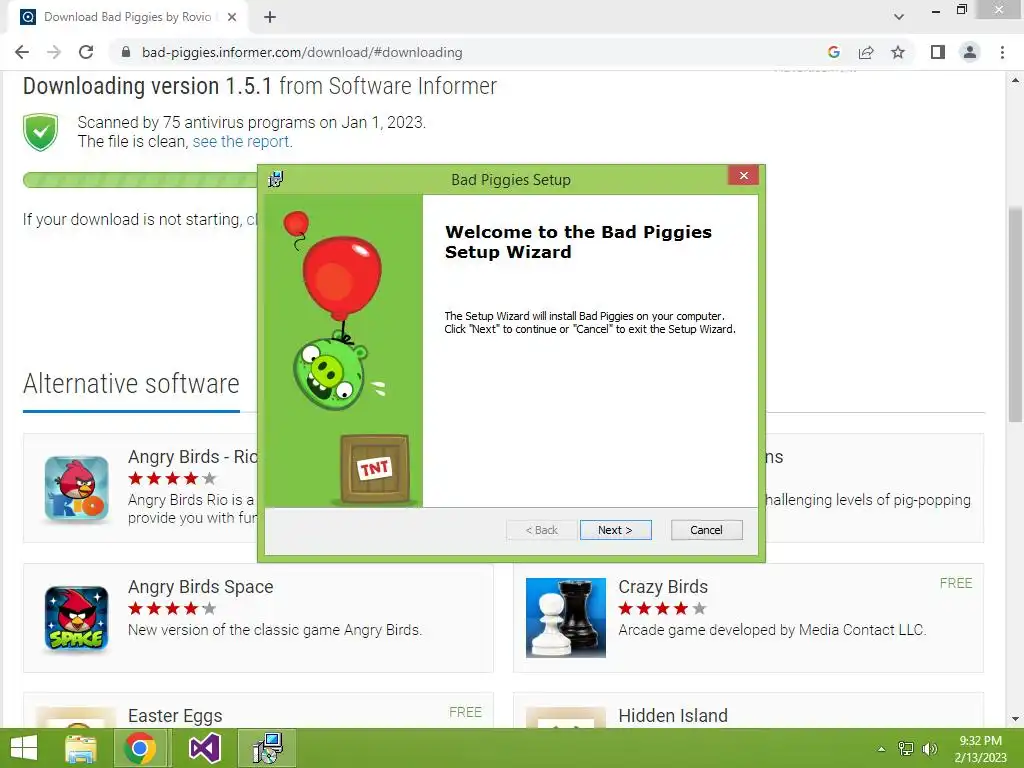Open the Chrome profile menu
Viewport: 1024px width, 768px height.
pos(970,52)
